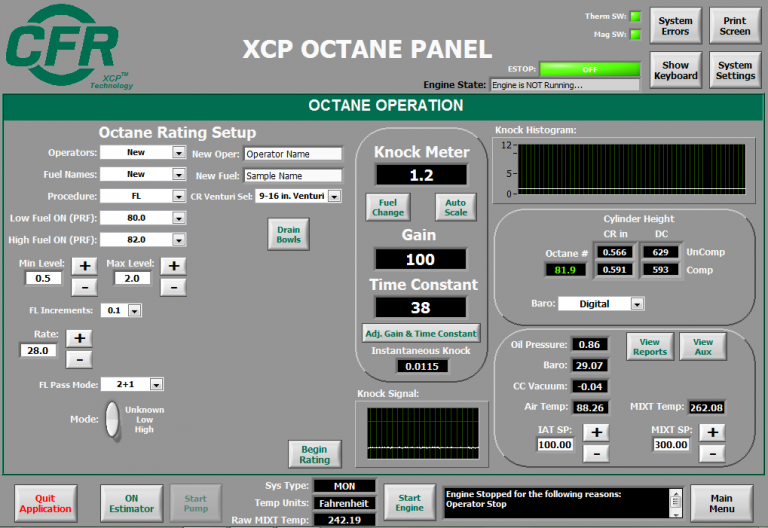Screen dimensions: 768x528
Task: Open System Errors
Action: (675, 26)
